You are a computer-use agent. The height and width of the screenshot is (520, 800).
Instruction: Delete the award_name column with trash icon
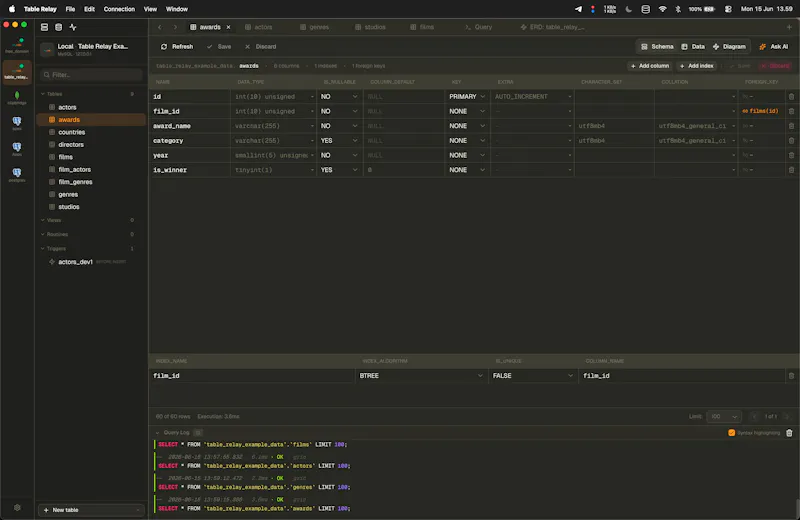click(x=791, y=126)
